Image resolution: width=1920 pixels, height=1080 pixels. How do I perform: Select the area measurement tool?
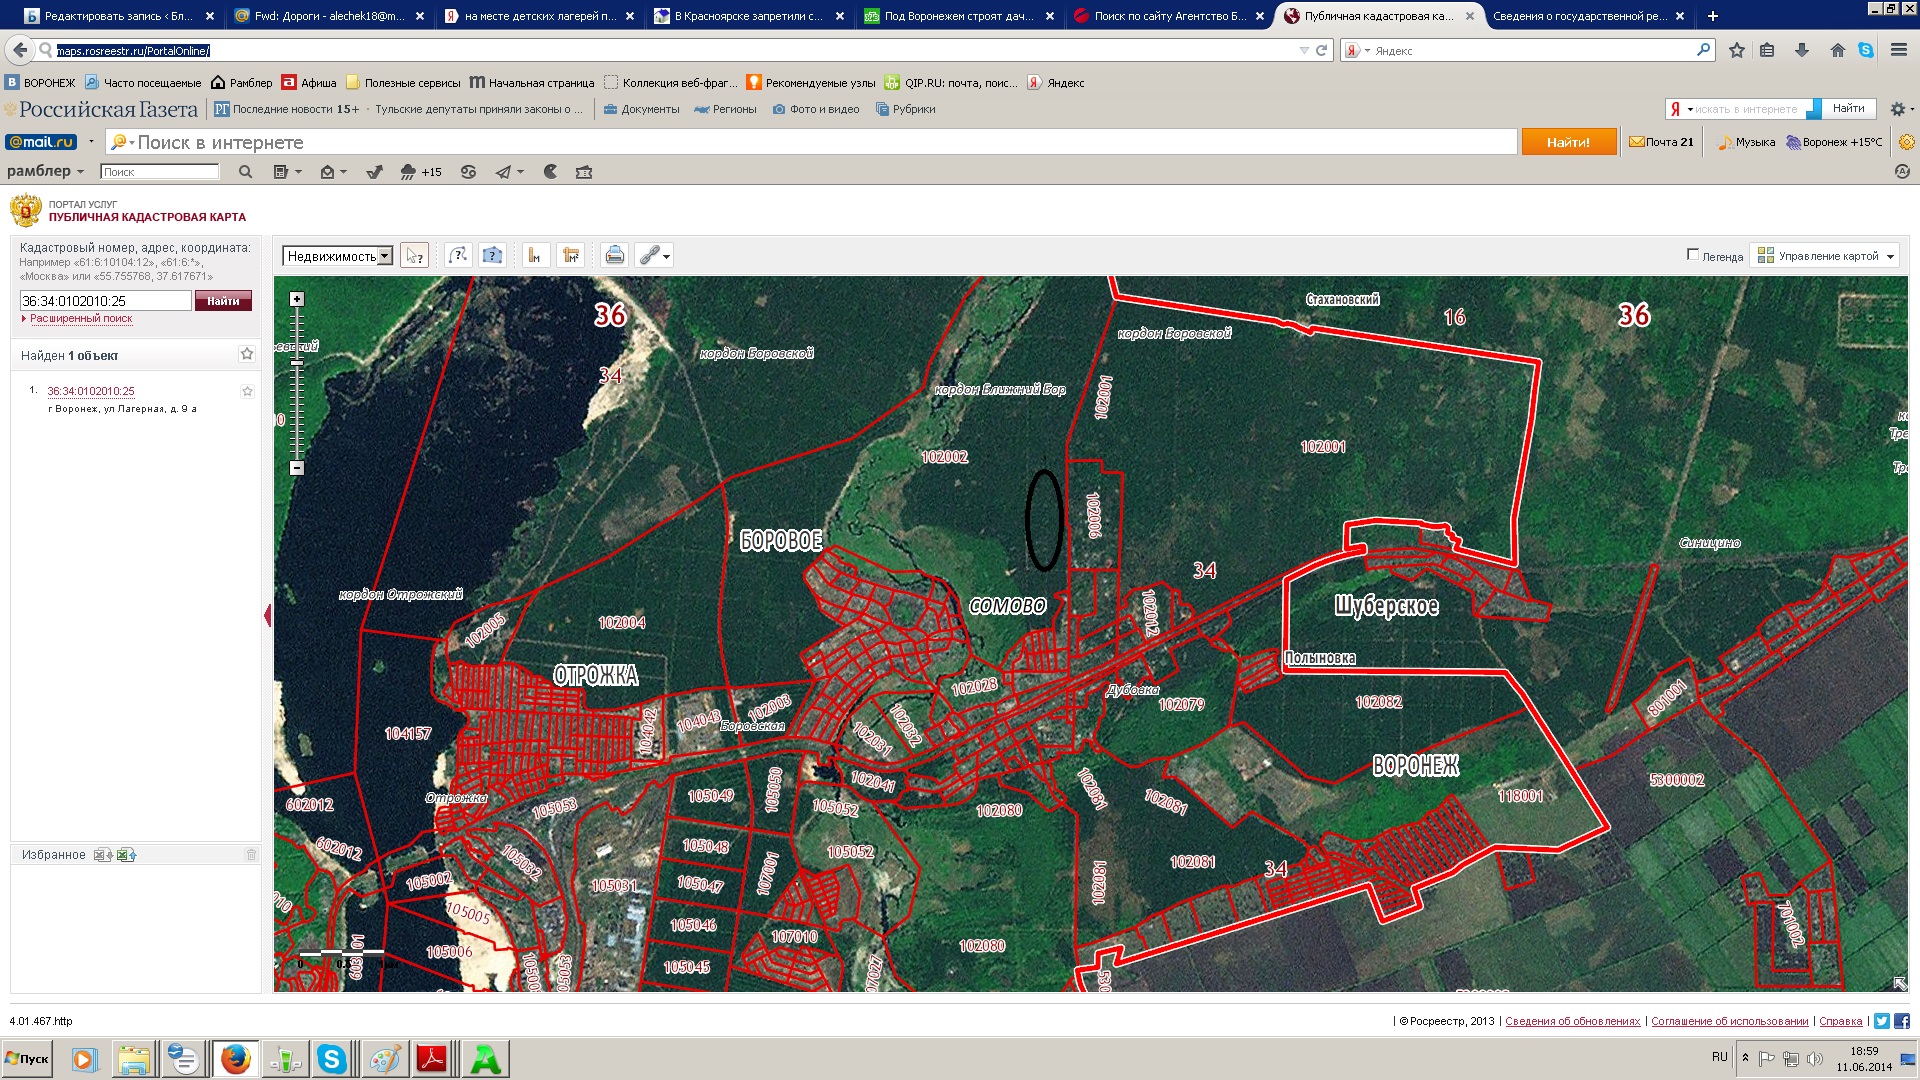tap(571, 256)
